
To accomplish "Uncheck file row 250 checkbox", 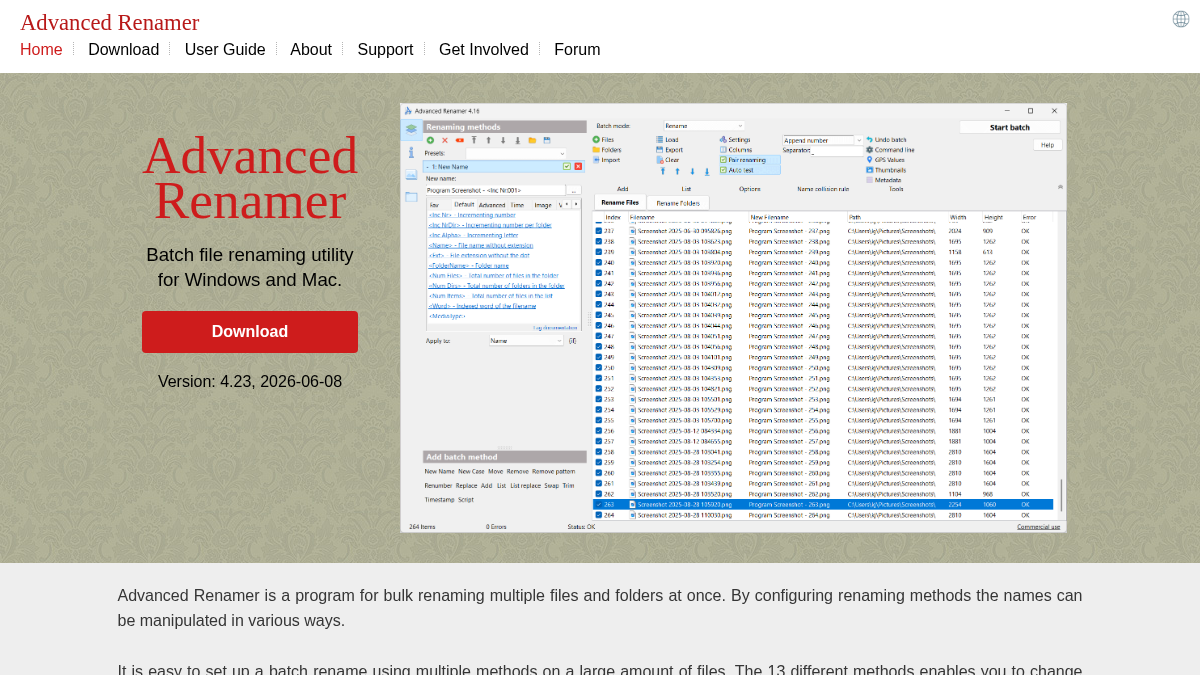I will click(599, 367).
